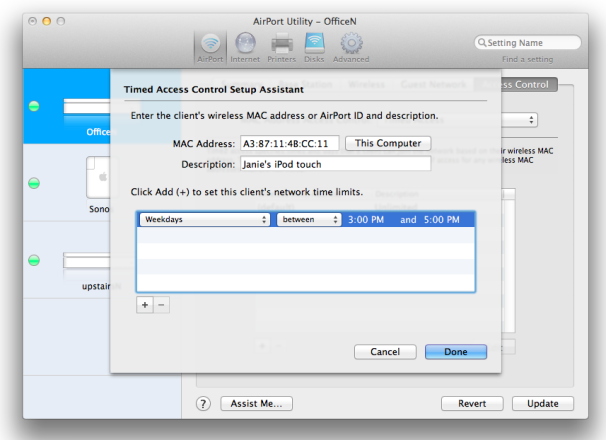This screenshot has height=440, width=606.
Task: Cancel the setup assistant
Action: 385,352
